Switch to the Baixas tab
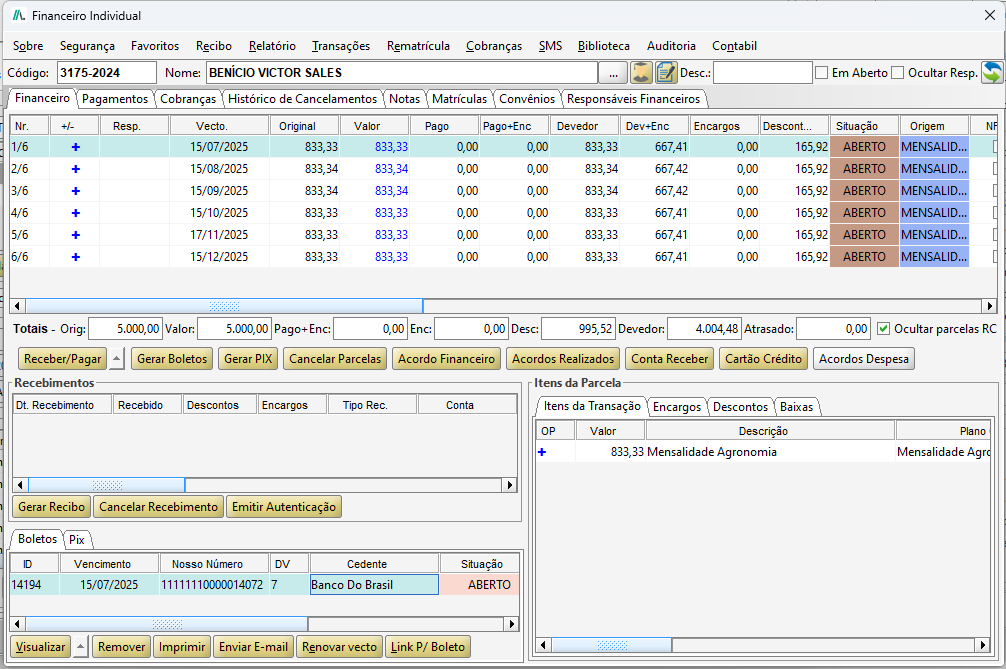The image size is (1006, 669). (796, 407)
